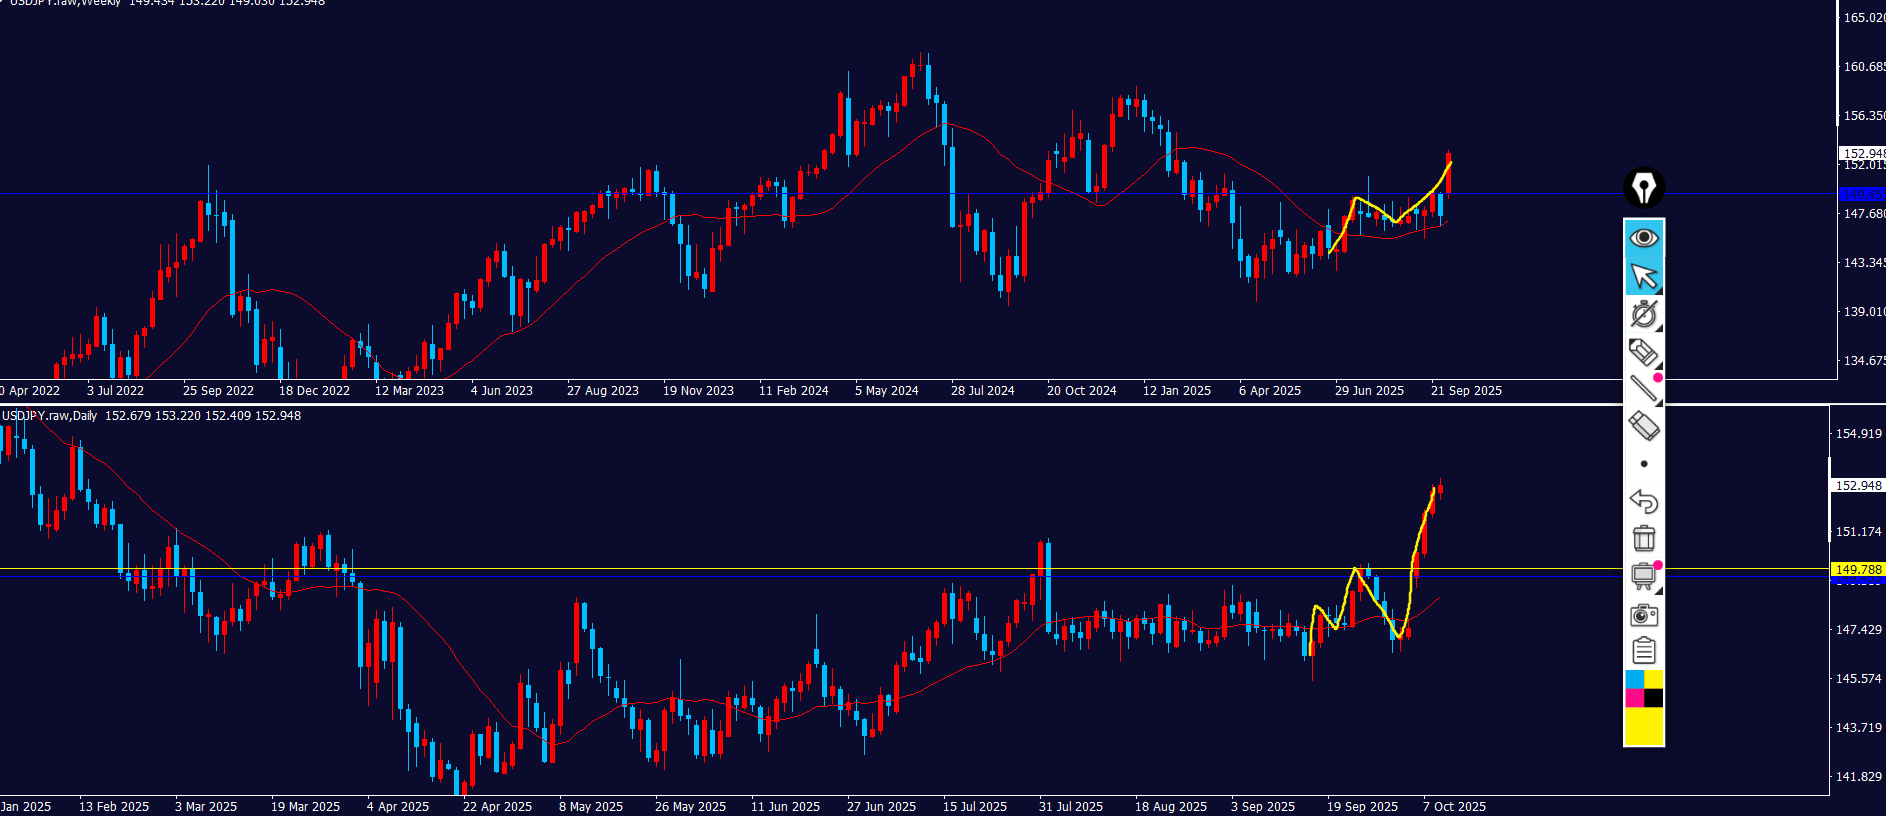Viewport: 1886px width, 816px height.
Task: Select the highlighter marker tool
Action: click(x=1643, y=352)
